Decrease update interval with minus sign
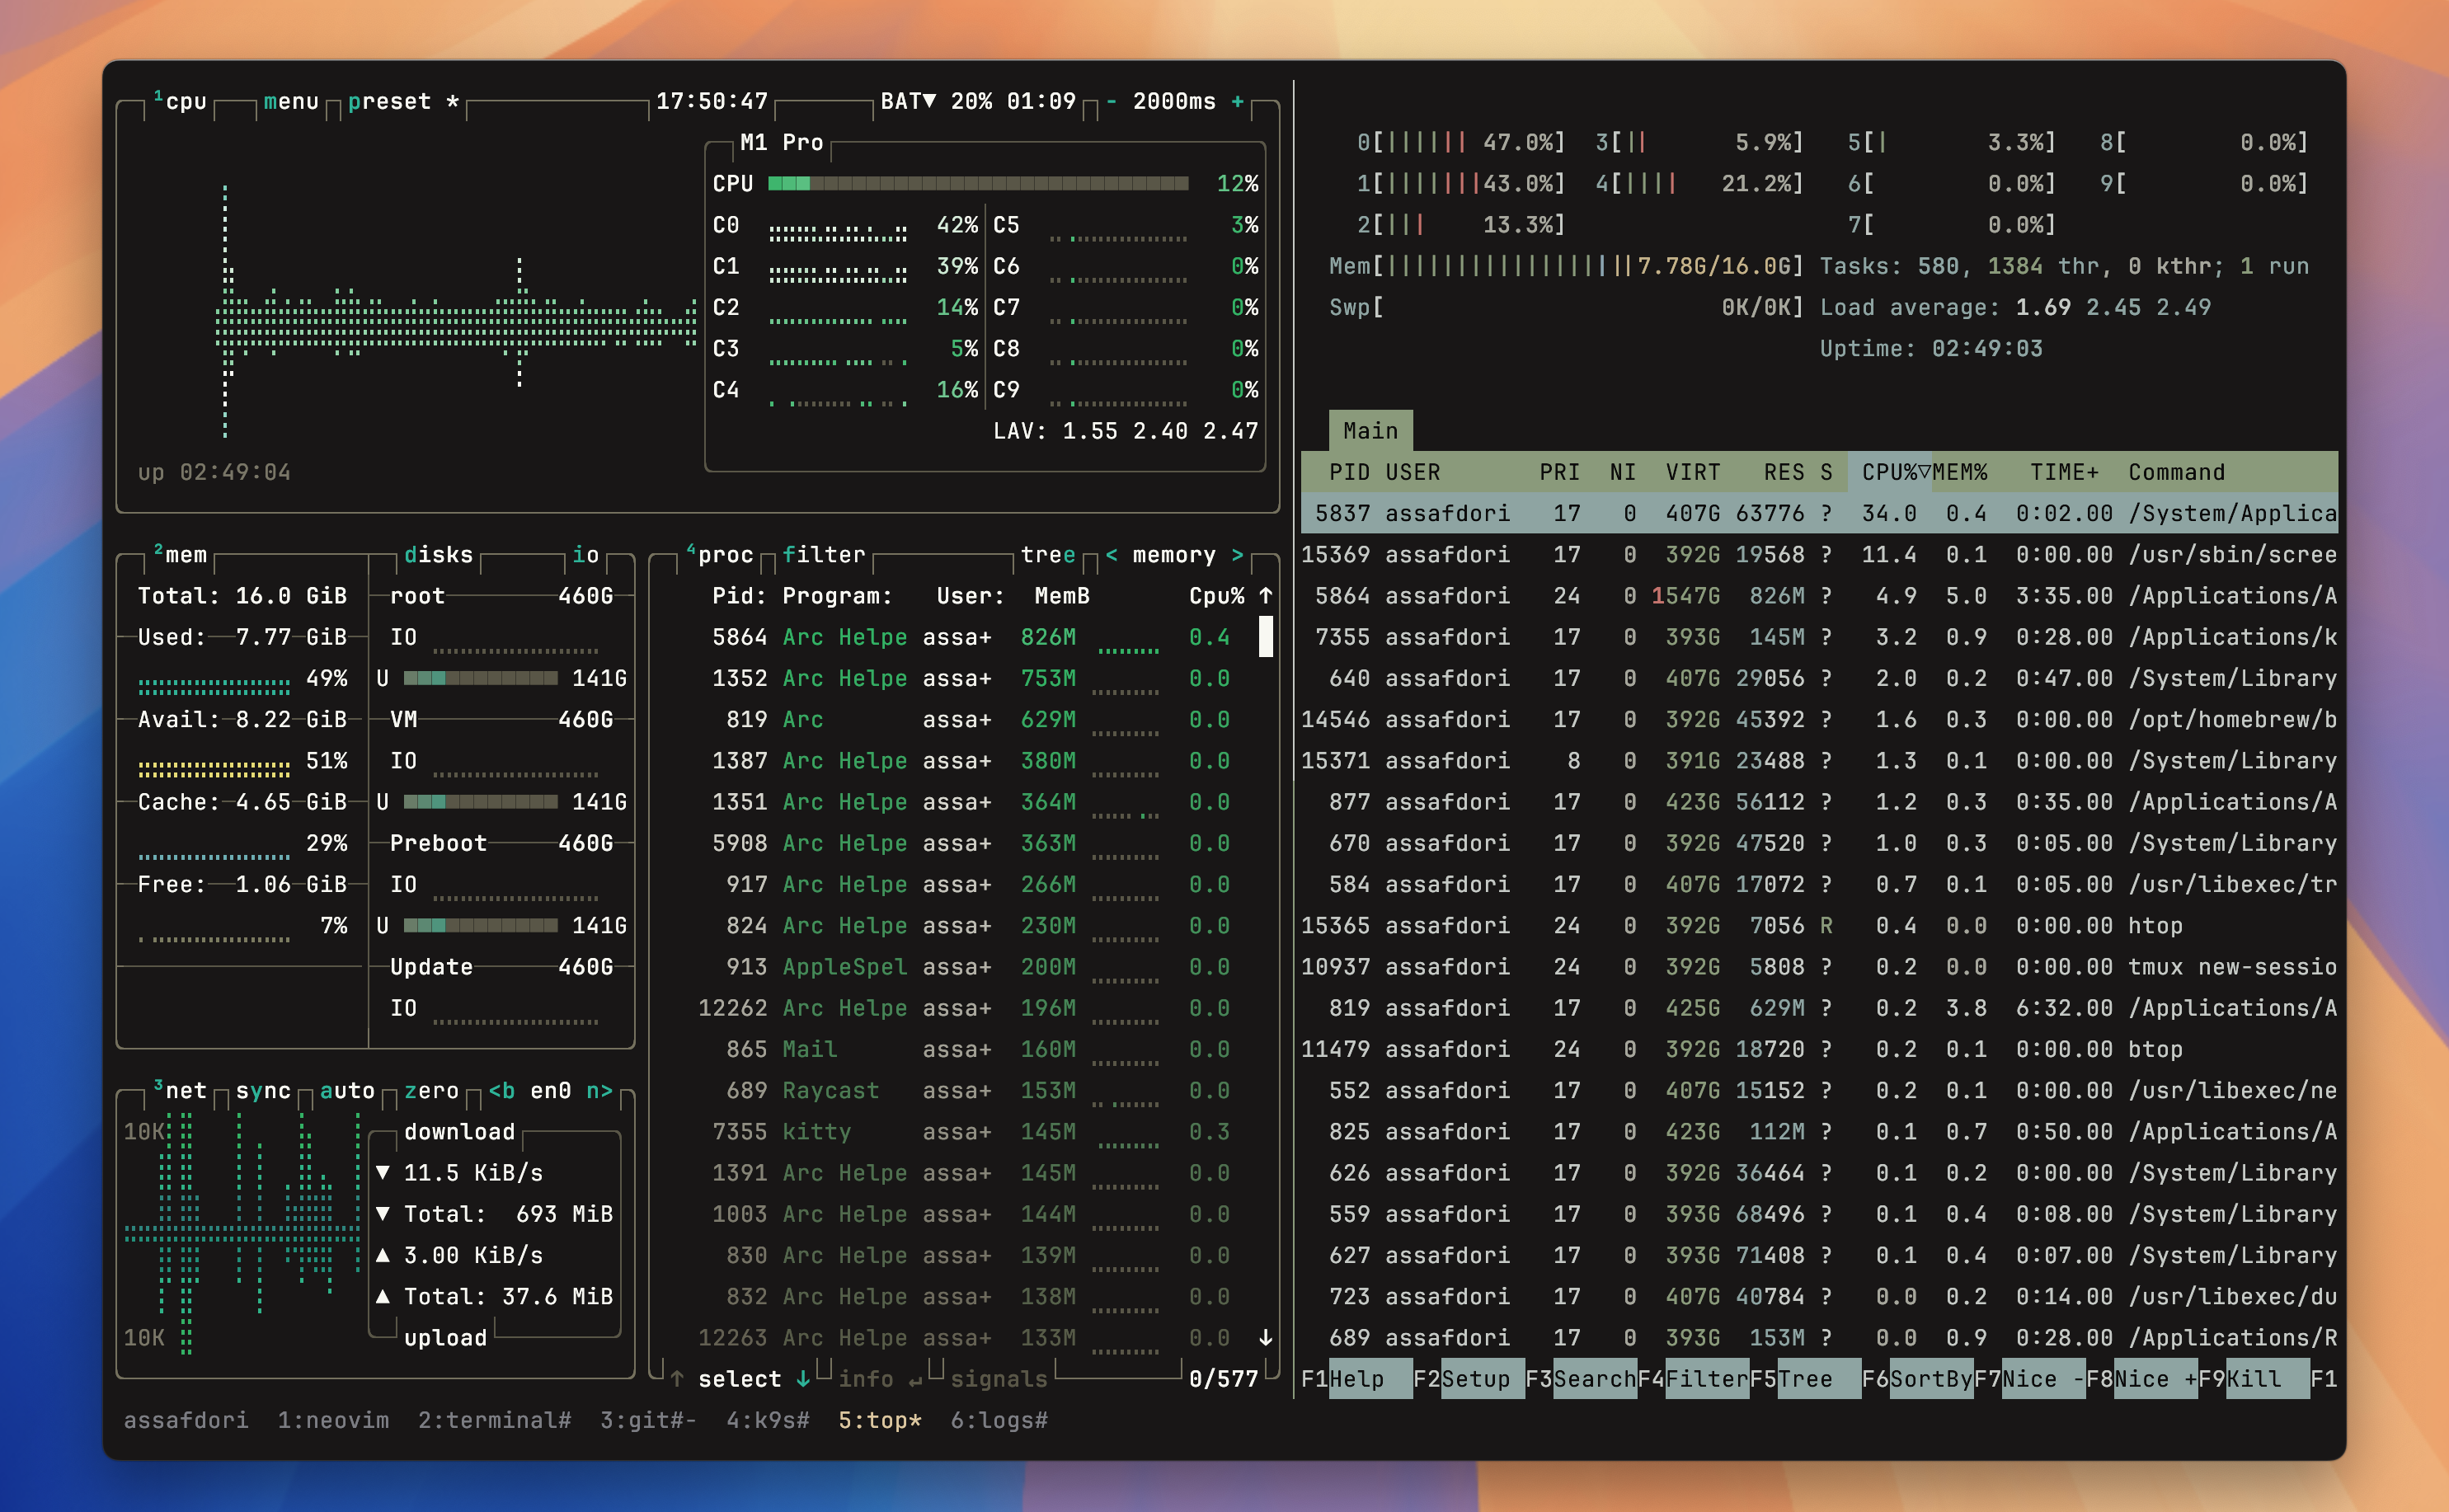 point(1111,102)
